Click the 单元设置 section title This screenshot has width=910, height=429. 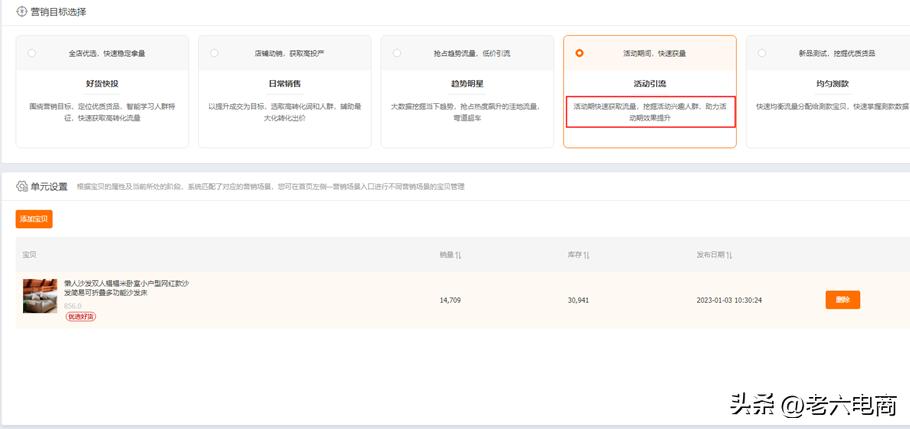pos(49,186)
